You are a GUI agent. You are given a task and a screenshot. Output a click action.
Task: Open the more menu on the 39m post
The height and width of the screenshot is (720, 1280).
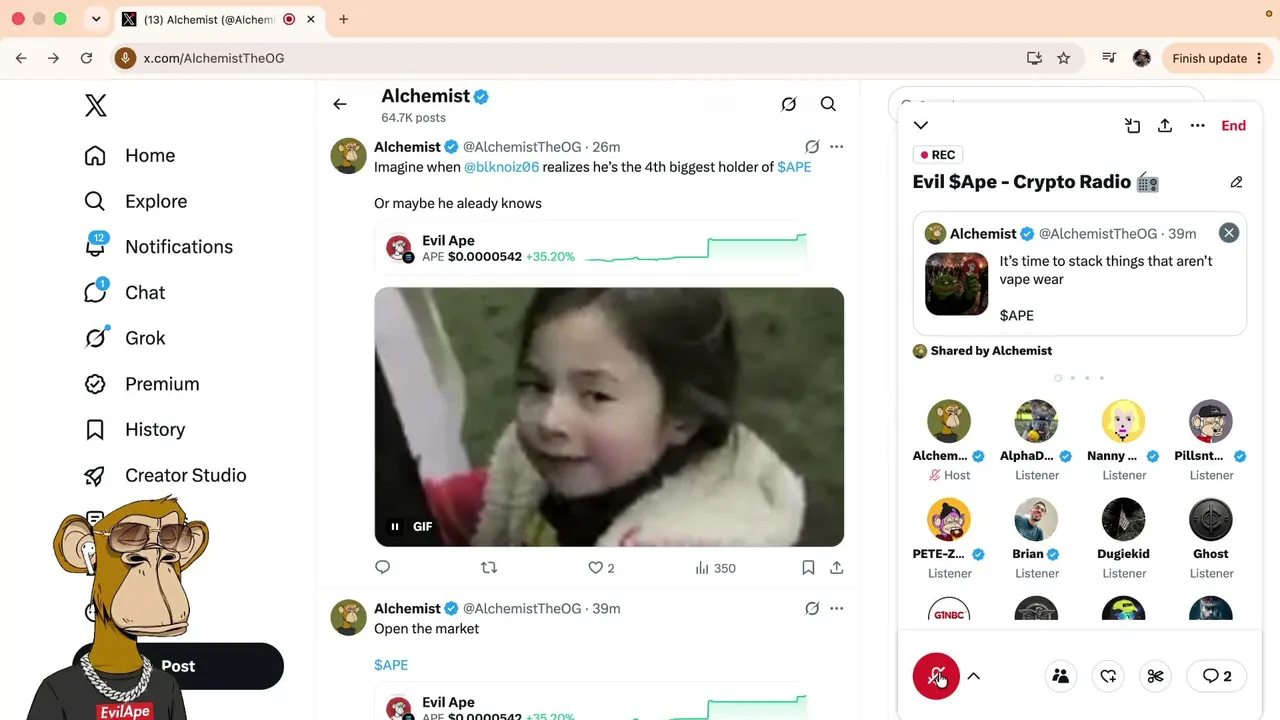click(837, 608)
